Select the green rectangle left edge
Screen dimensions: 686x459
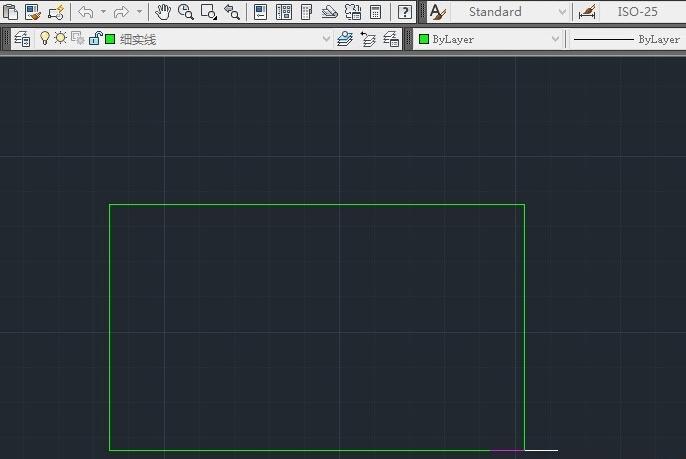(x=110, y=327)
